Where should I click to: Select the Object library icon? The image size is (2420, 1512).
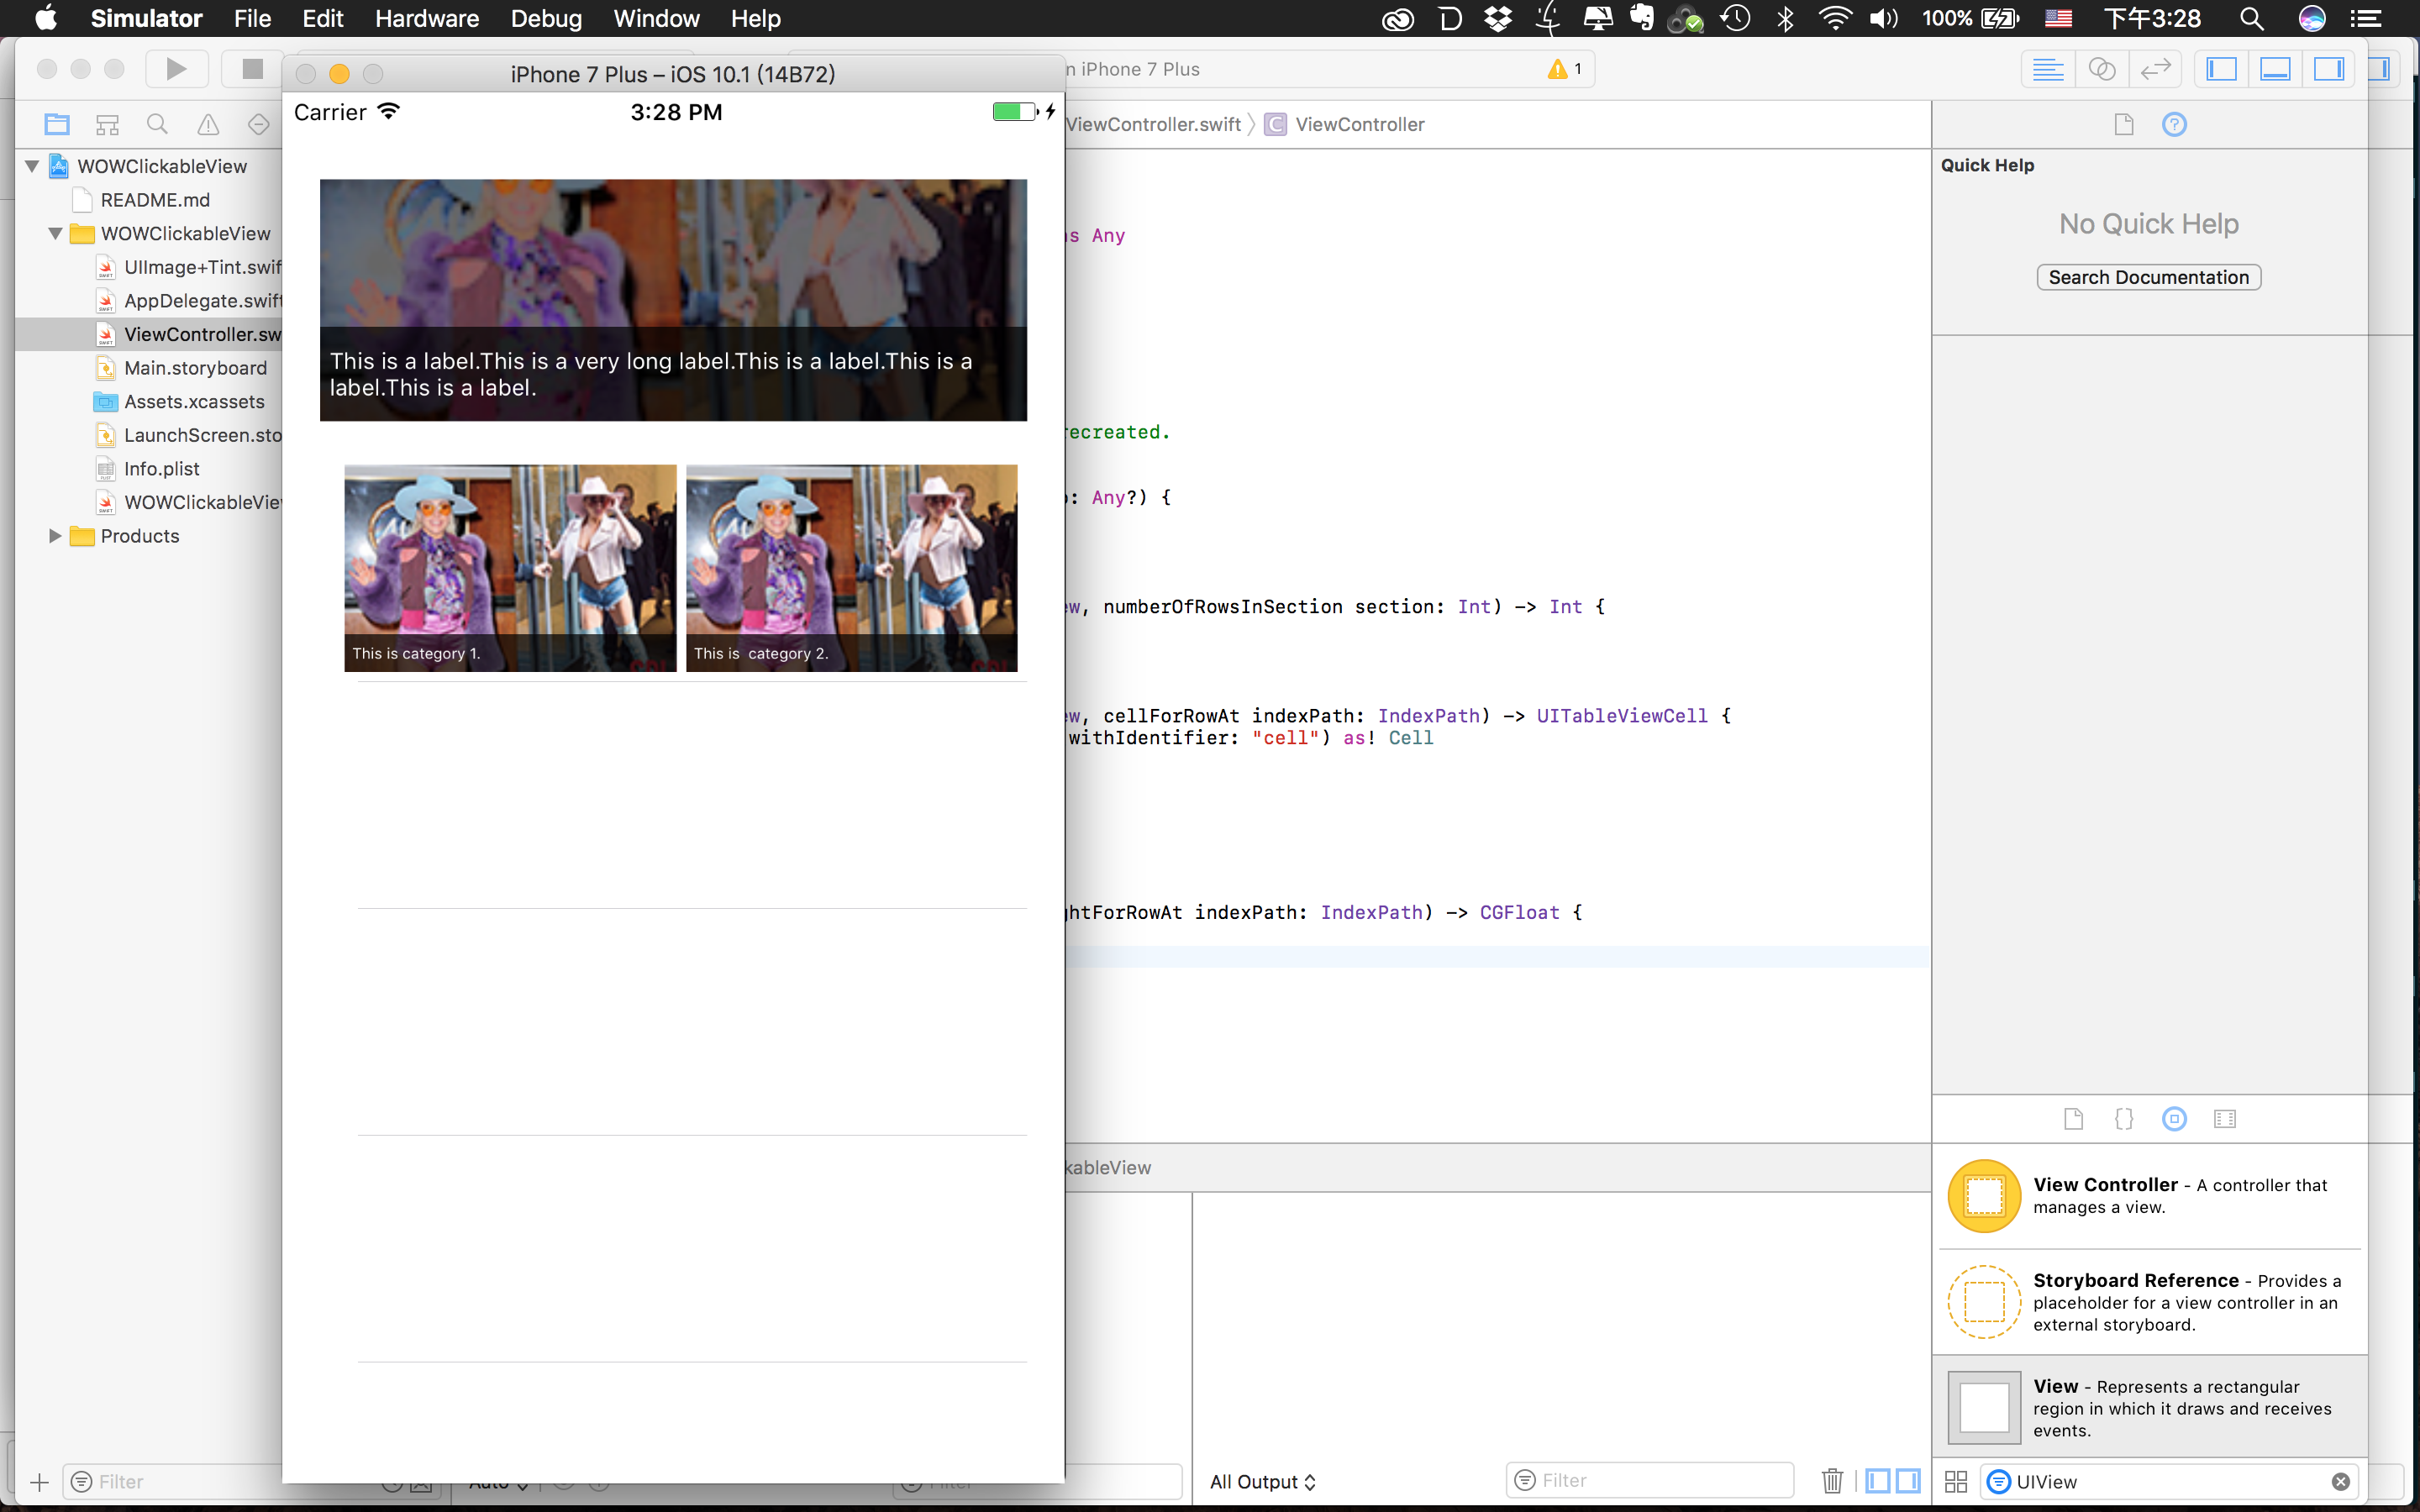click(x=2174, y=1119)
